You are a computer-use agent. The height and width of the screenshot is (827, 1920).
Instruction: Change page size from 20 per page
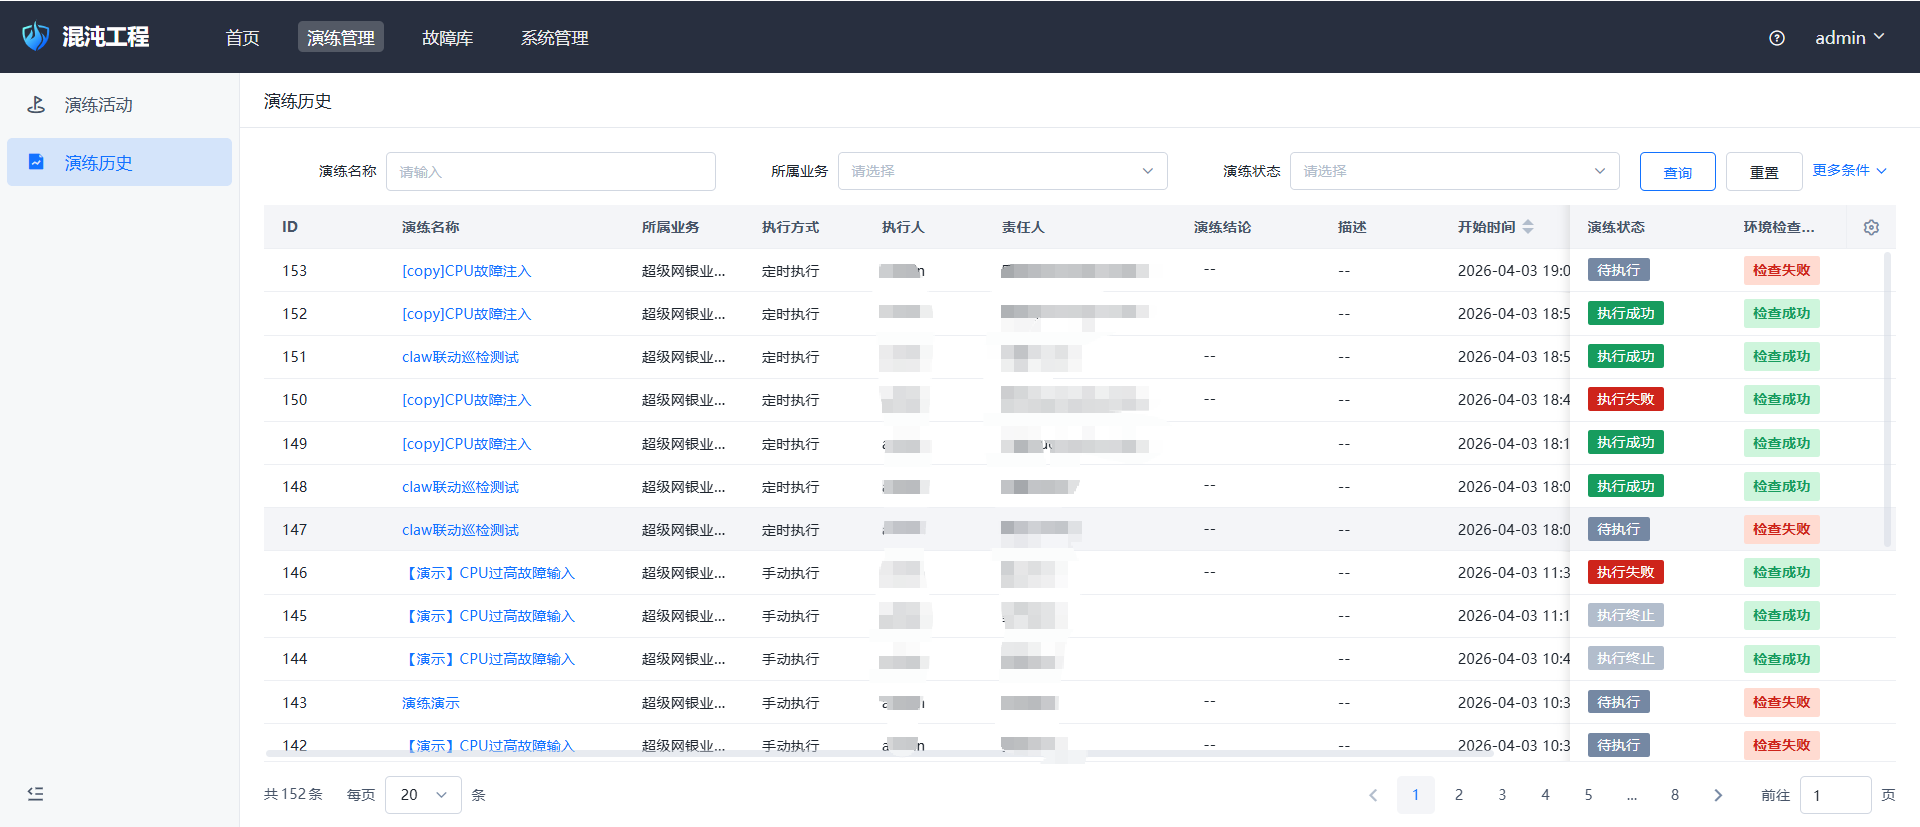click(423, 795)
